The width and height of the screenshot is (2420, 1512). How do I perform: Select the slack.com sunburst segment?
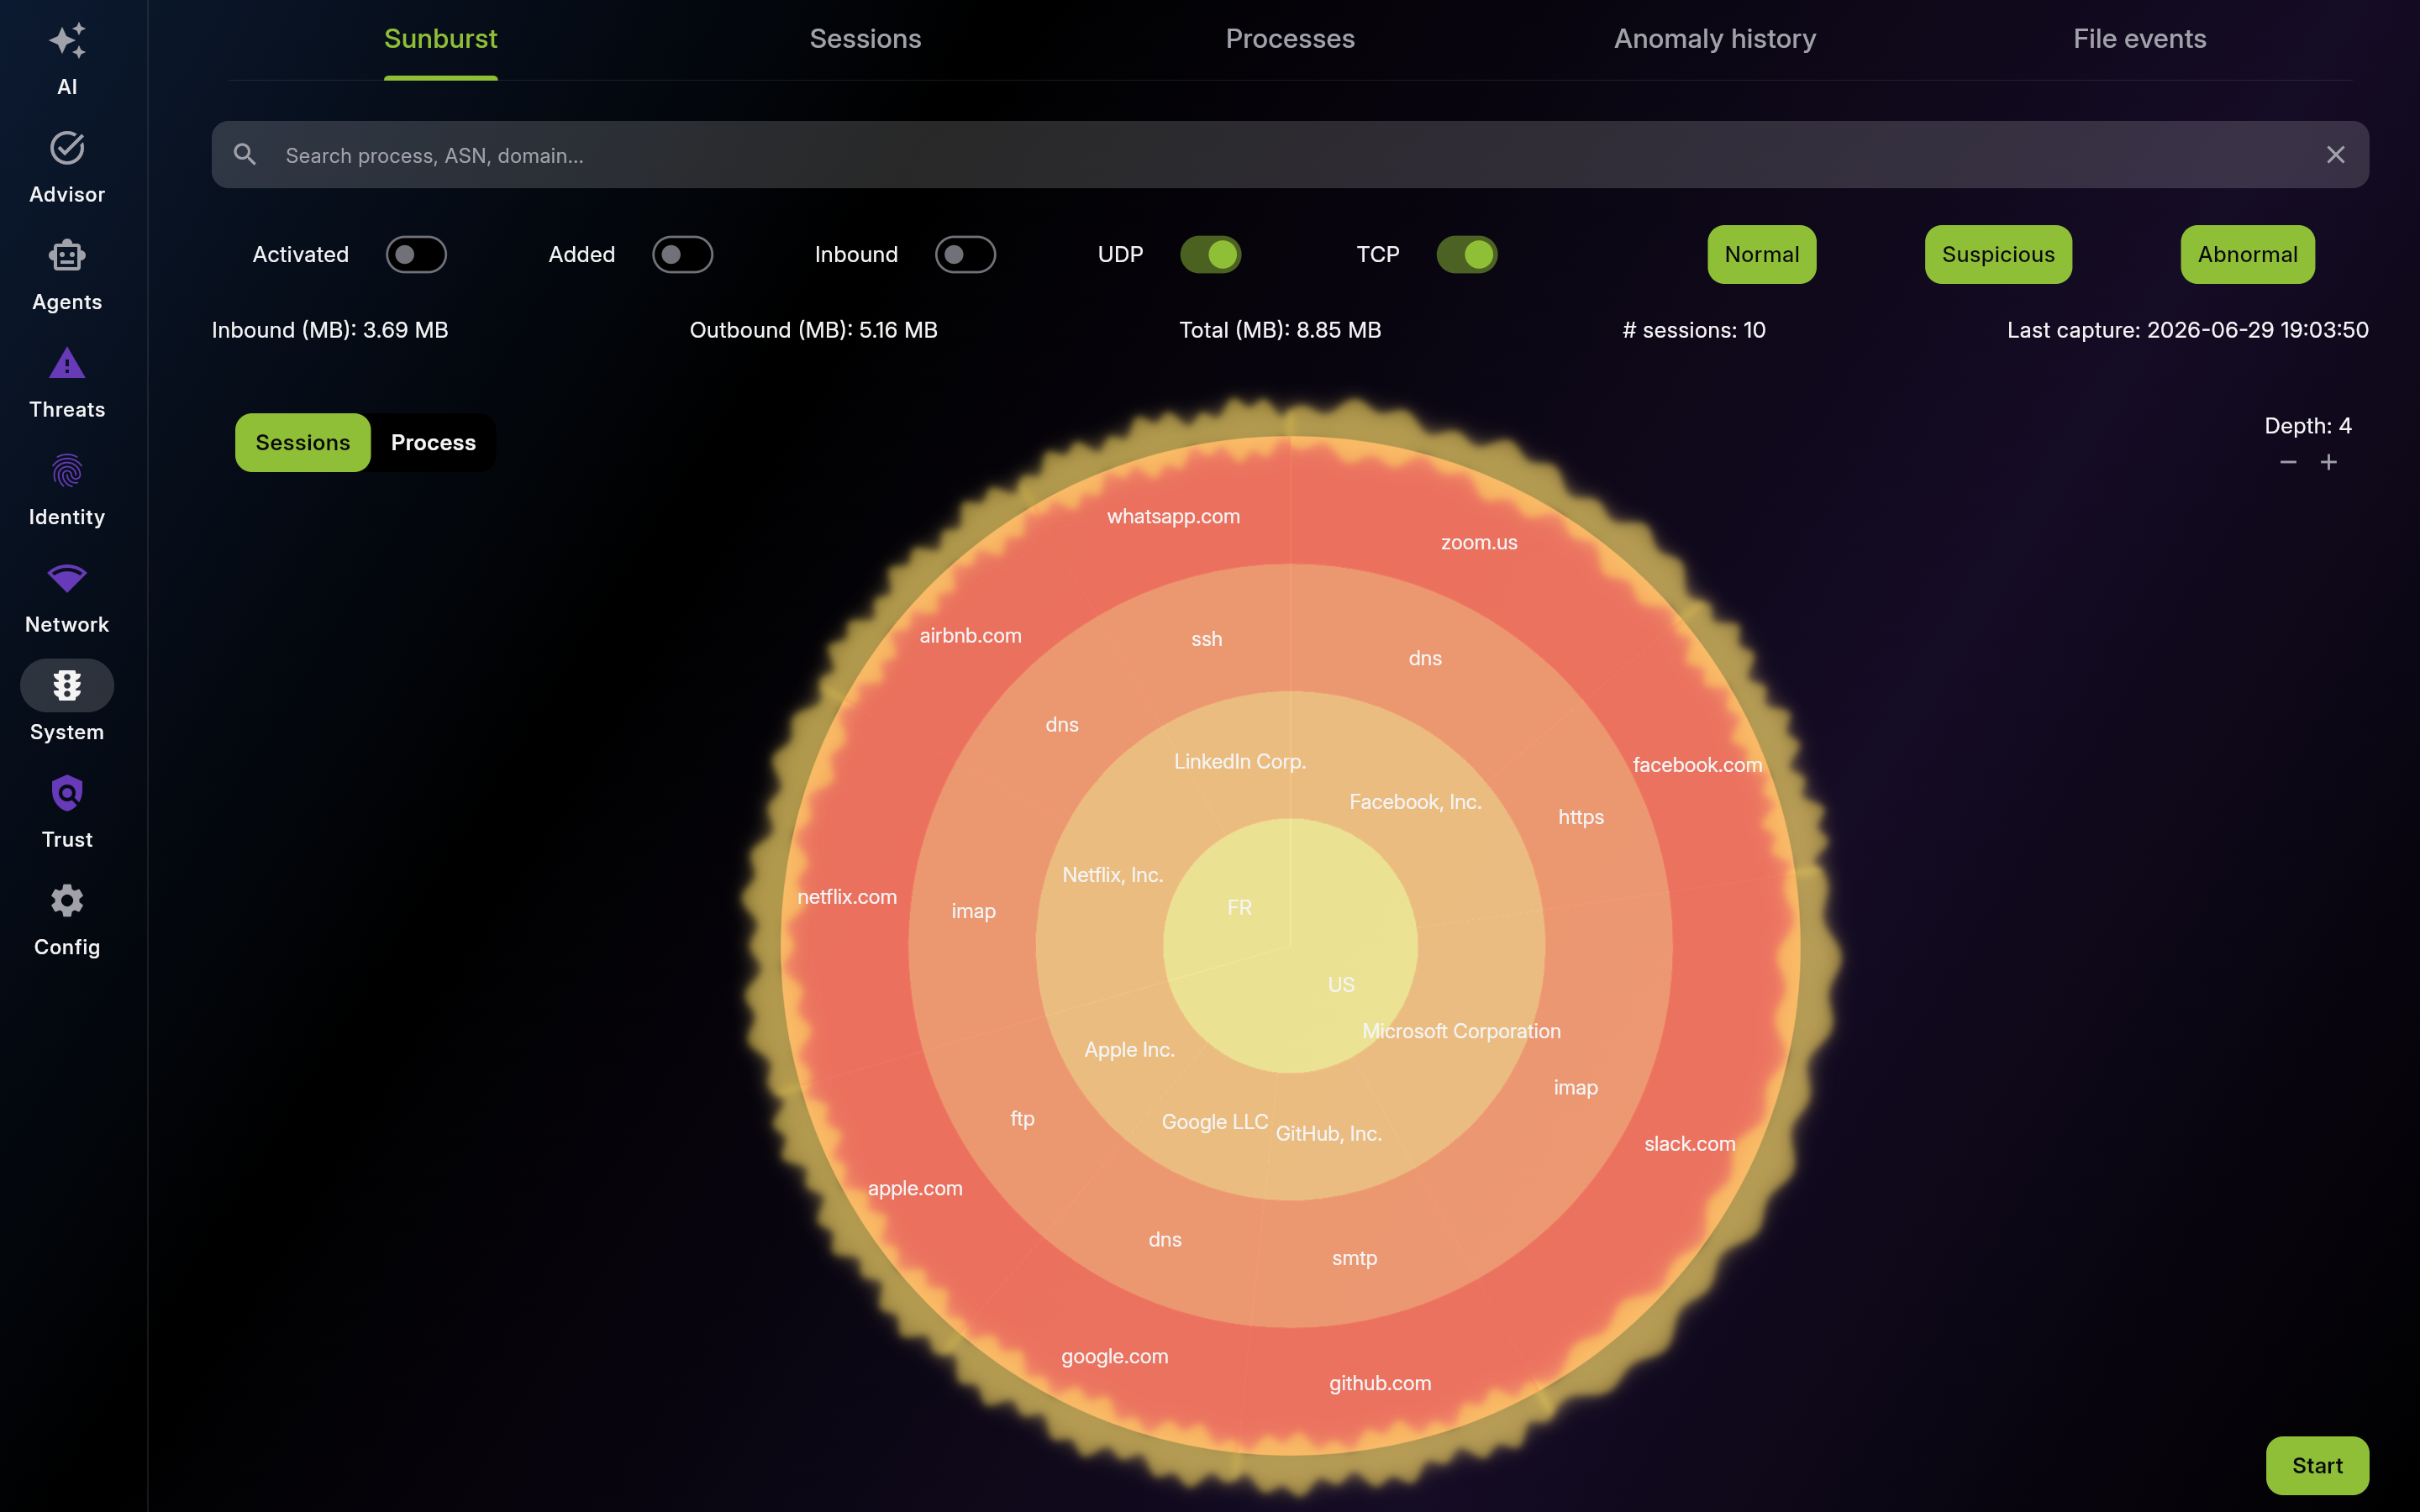pos(1690,1144)
